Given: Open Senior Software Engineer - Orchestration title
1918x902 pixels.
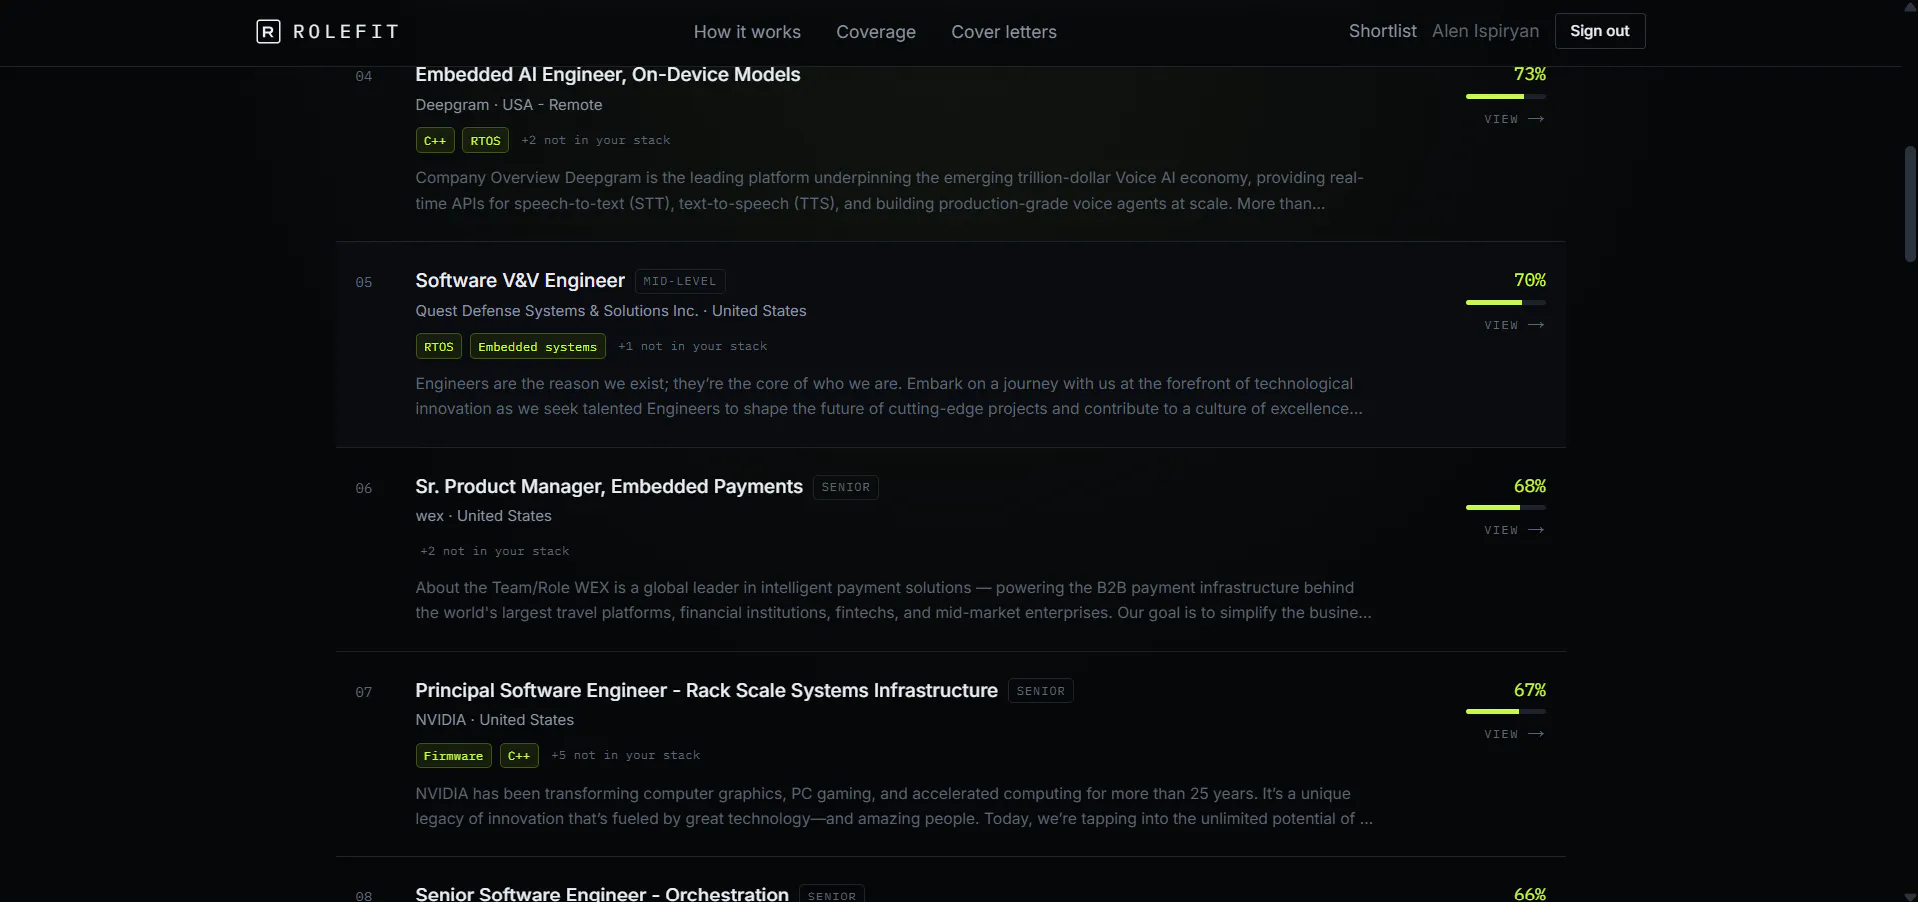Looking at the screenshot, I should click(x=601, y=893).
